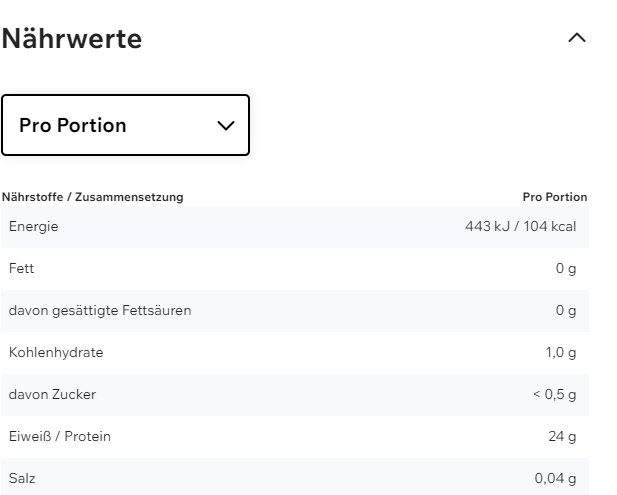The image size is (617, 495).
Task: Click the 0 g value for gesättigte Fettsäuren
Action: (566, 311)
